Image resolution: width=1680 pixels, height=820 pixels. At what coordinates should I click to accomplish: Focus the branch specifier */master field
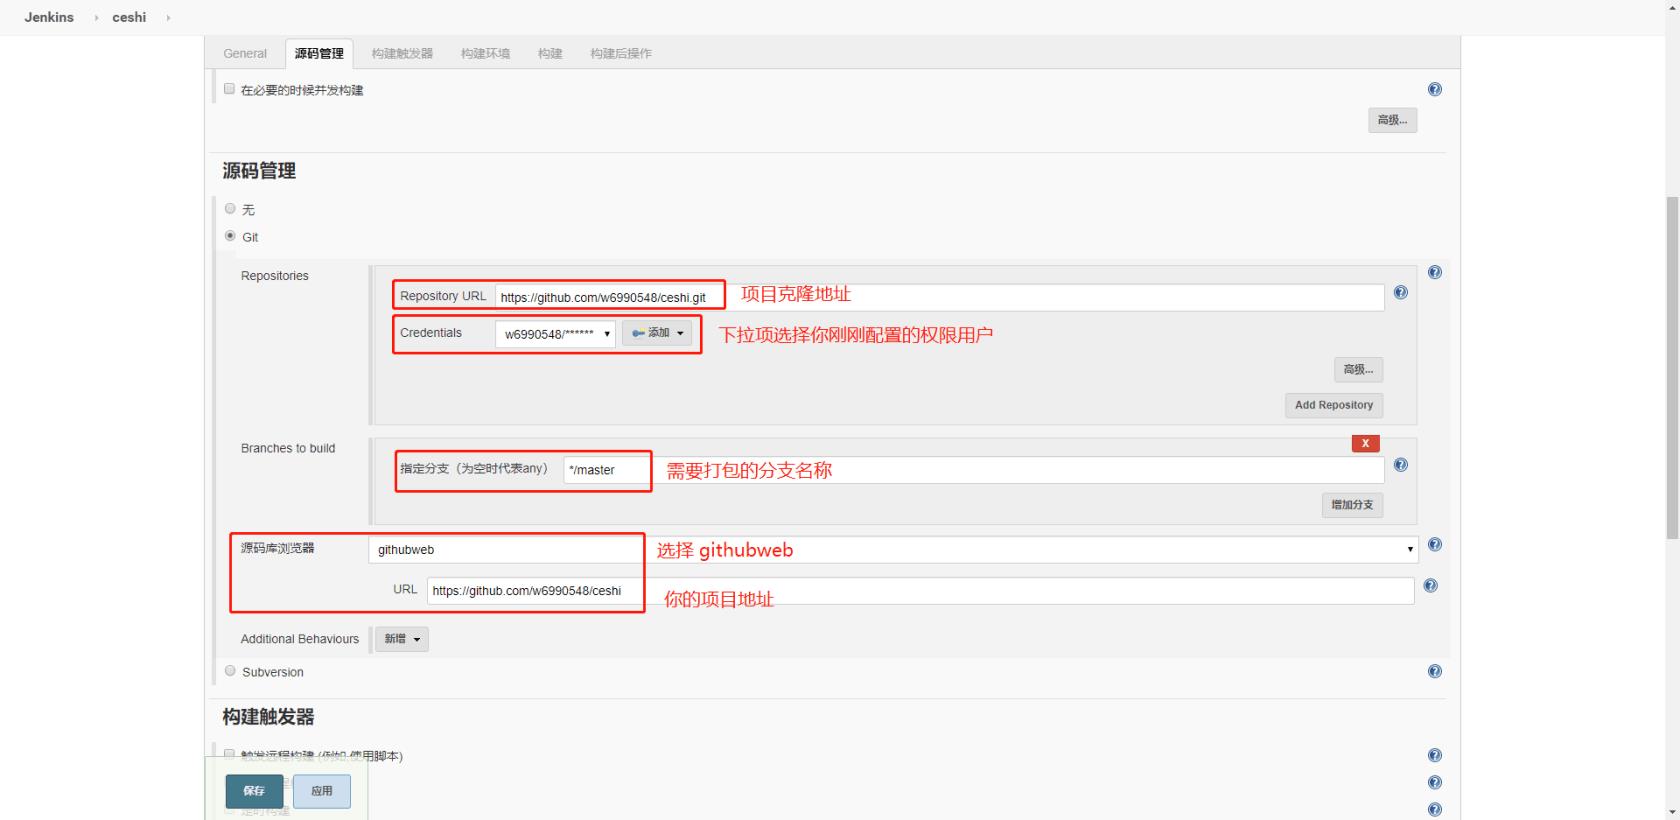pyautogui.click(x=973, y=470)
